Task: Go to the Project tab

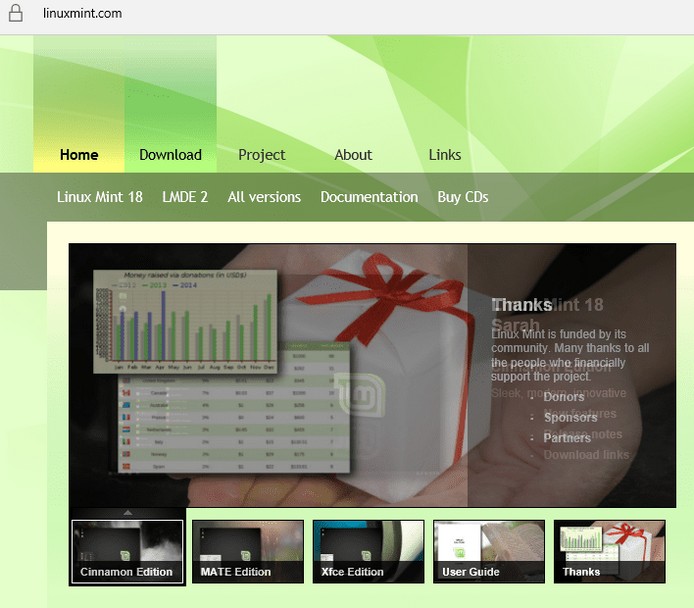Action: pos(262,155)
